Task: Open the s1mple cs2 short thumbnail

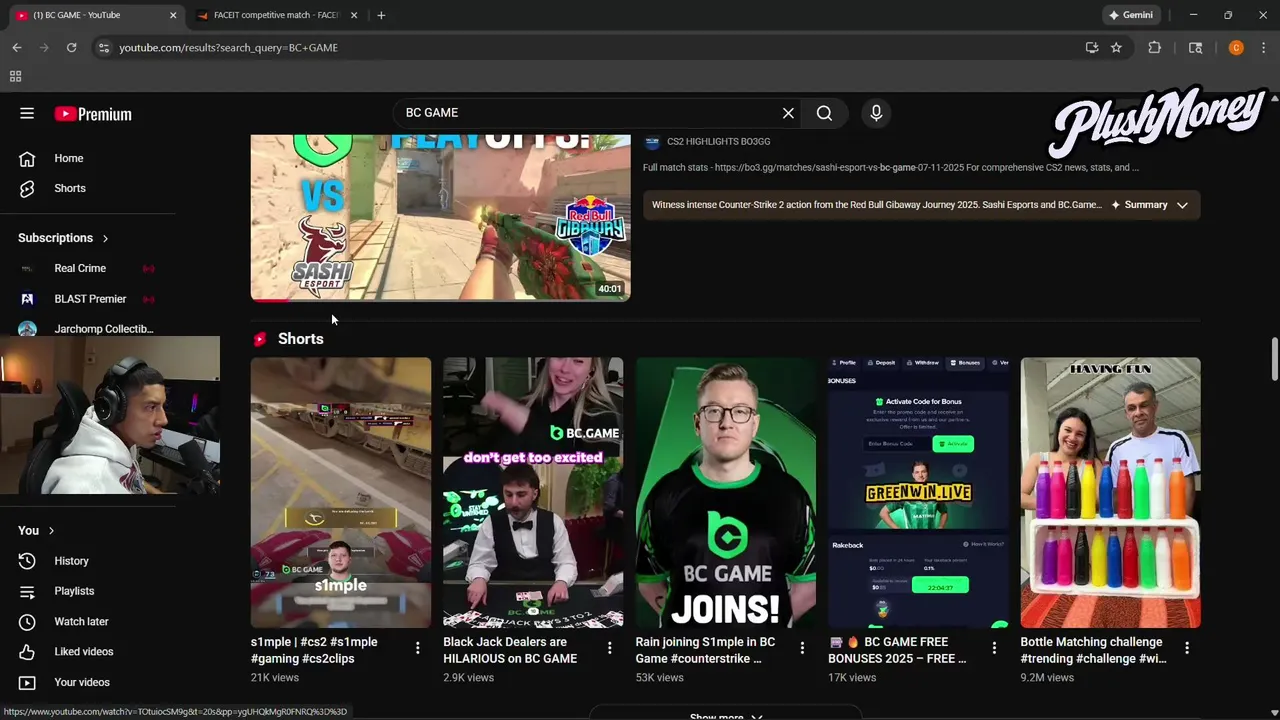Action: 341,492
